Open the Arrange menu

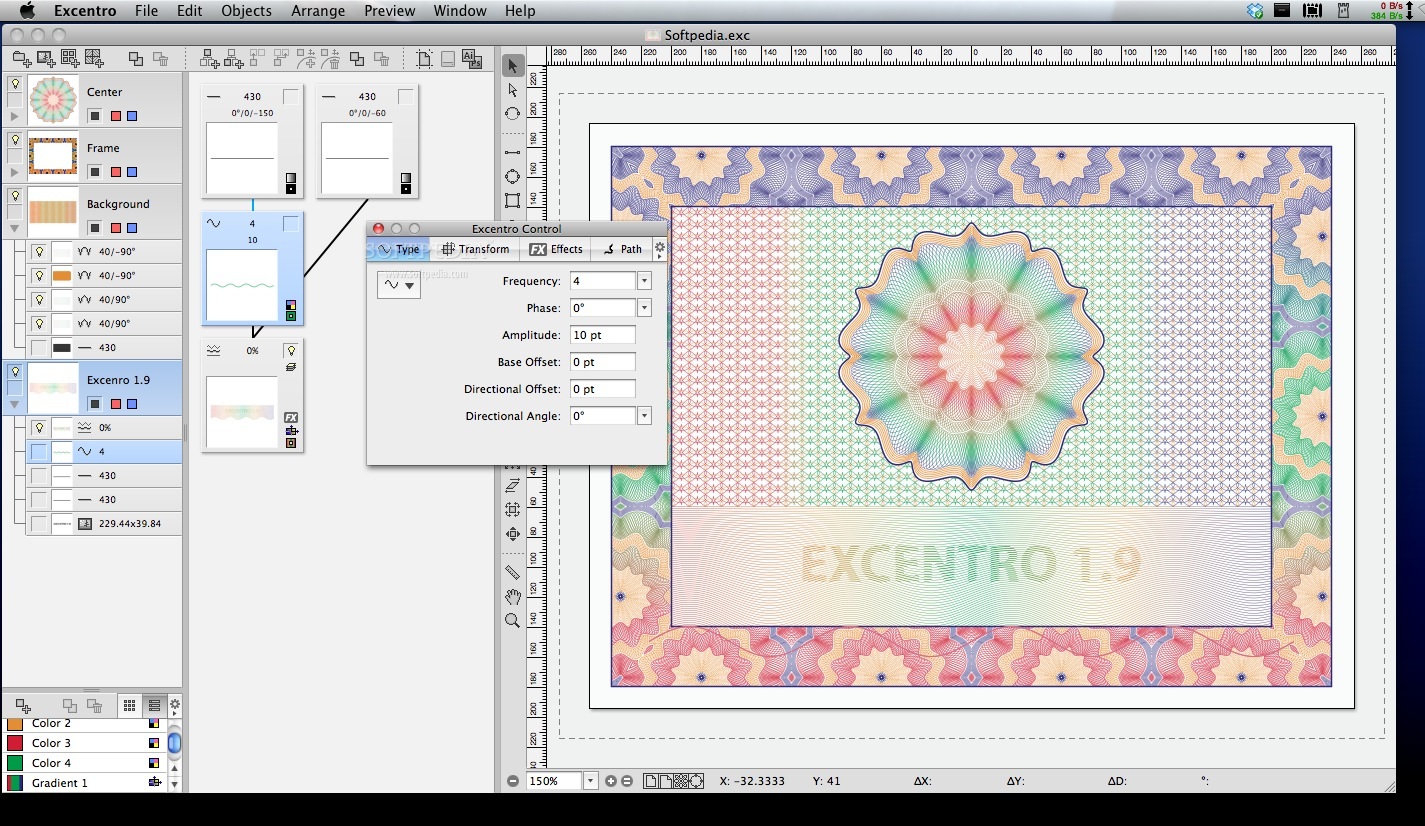[317, 11]
